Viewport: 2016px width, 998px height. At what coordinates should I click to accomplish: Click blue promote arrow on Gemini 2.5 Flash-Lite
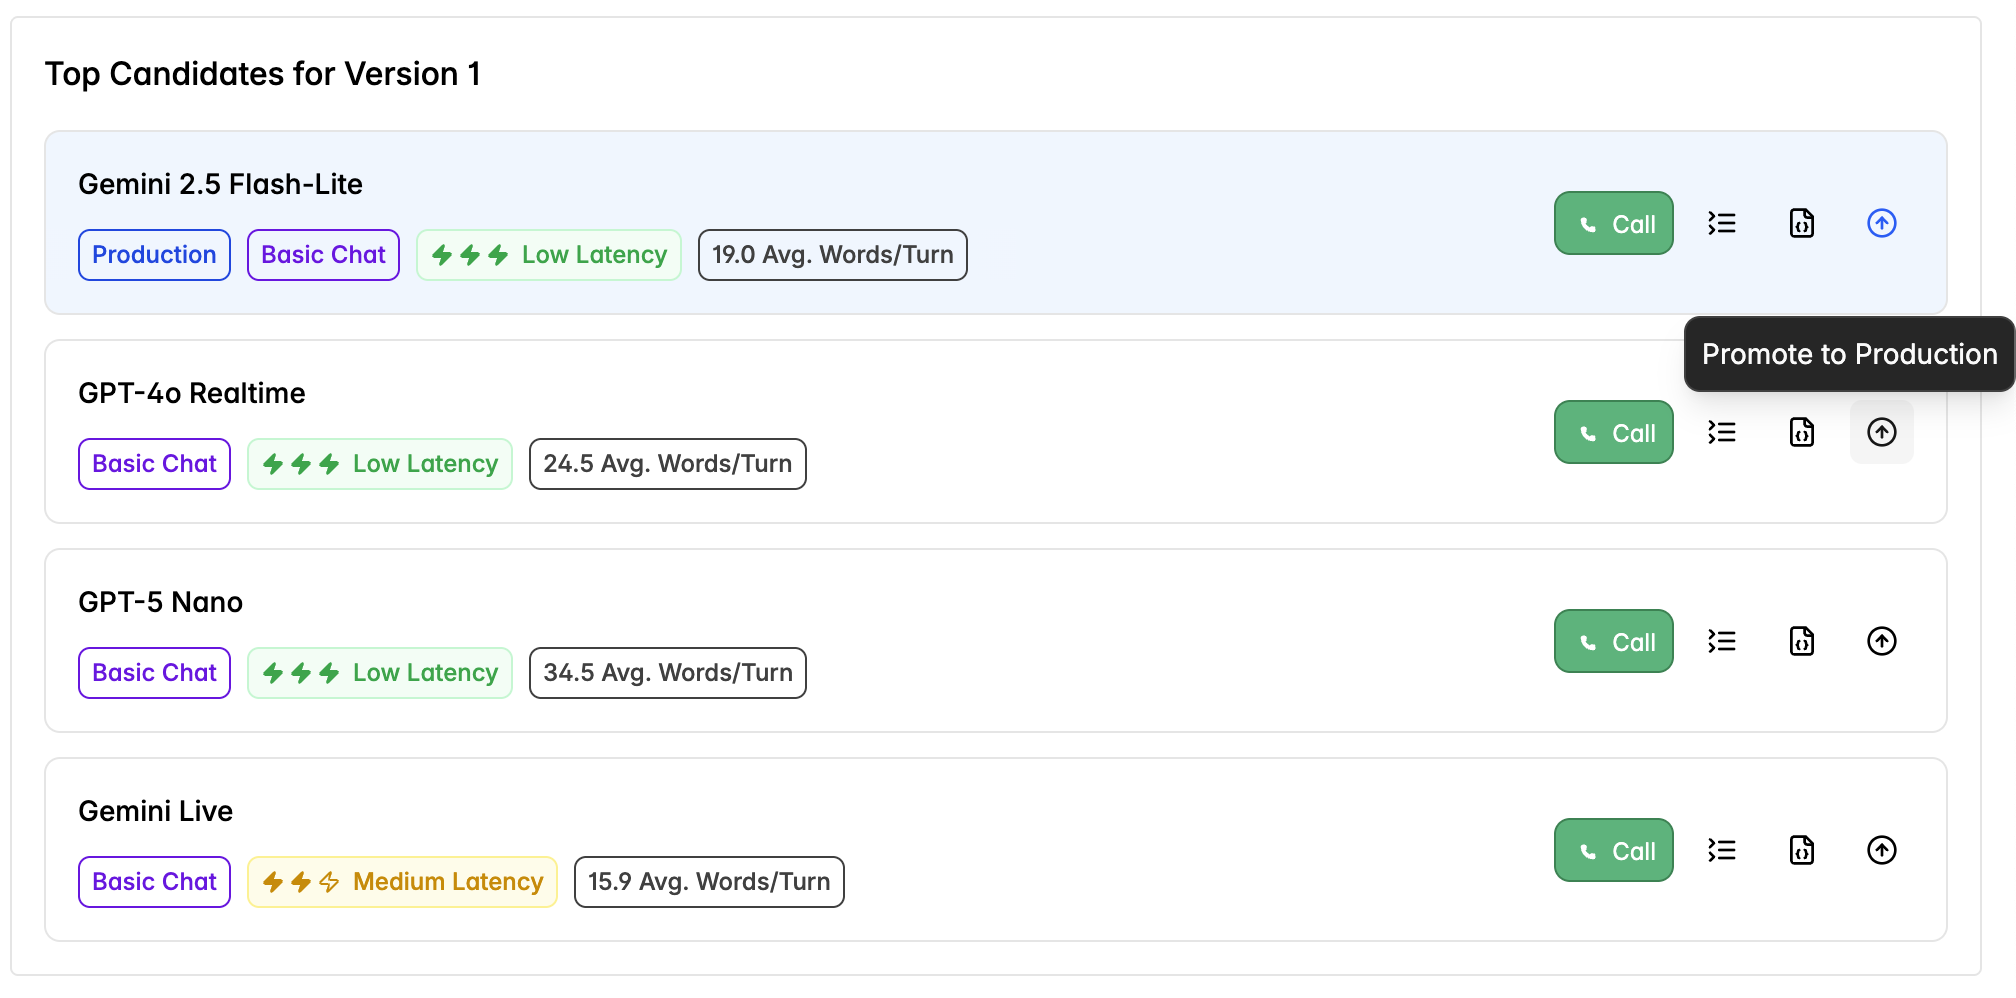point(1882,223)
